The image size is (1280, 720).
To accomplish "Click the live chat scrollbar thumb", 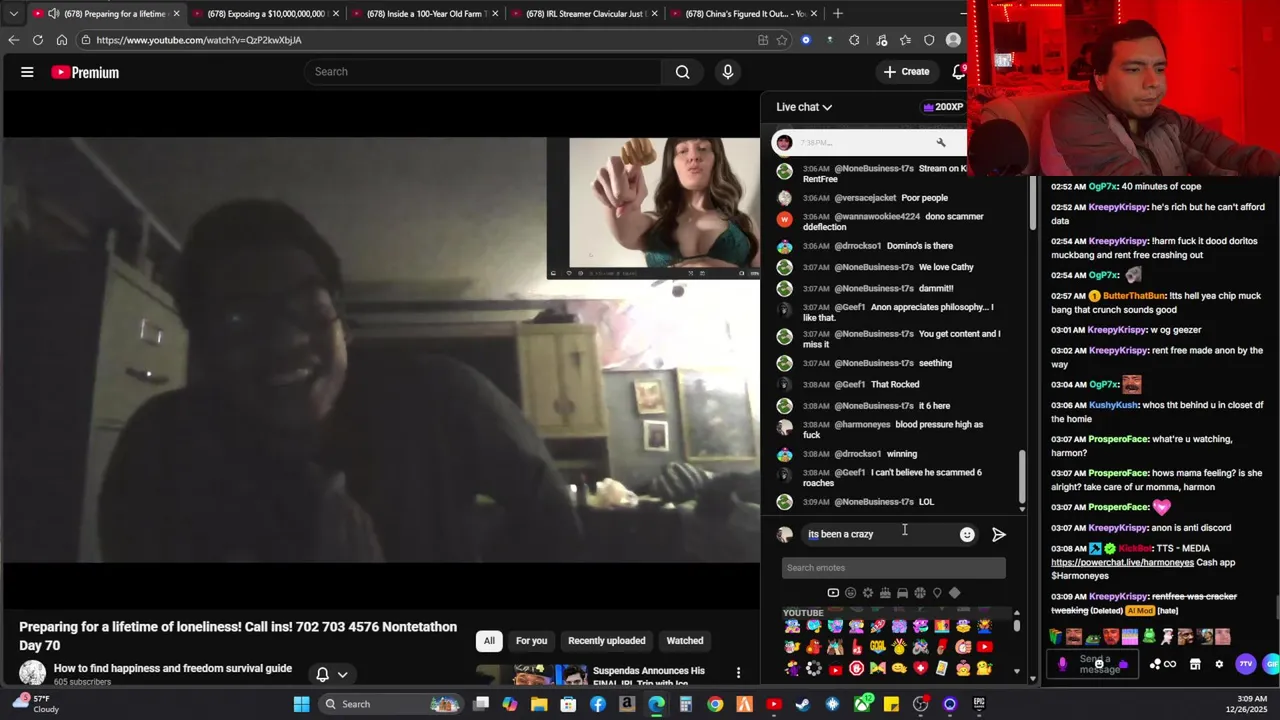I will [1021, 475].
